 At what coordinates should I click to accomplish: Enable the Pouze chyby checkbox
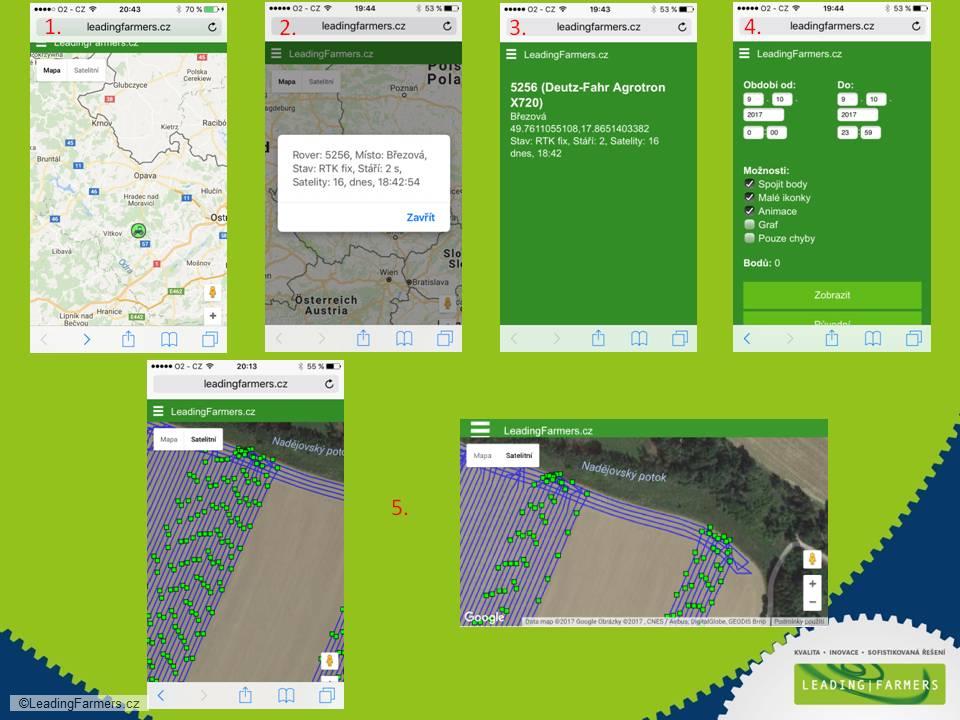[x=749, y=238]
